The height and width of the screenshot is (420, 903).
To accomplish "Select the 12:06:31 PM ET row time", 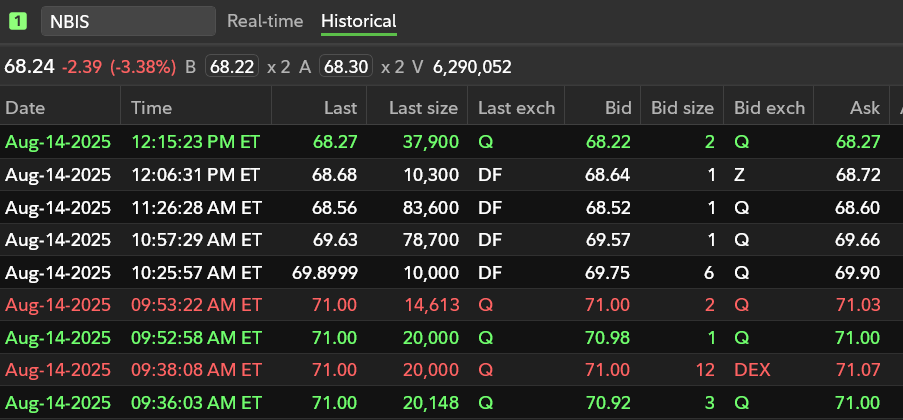I will (196, 175).
